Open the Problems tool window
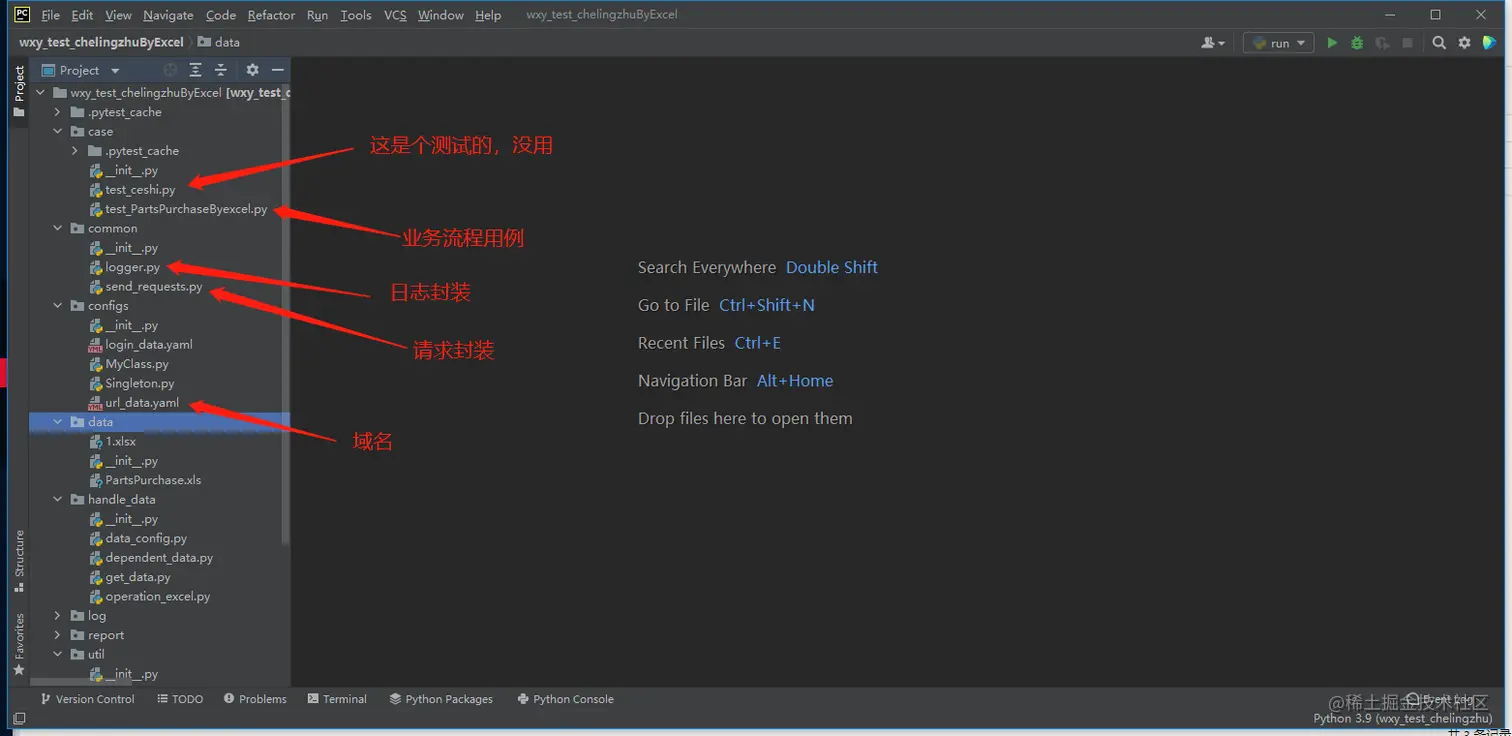Viewport: 1512px width, 736px height. tap(255, 699)
